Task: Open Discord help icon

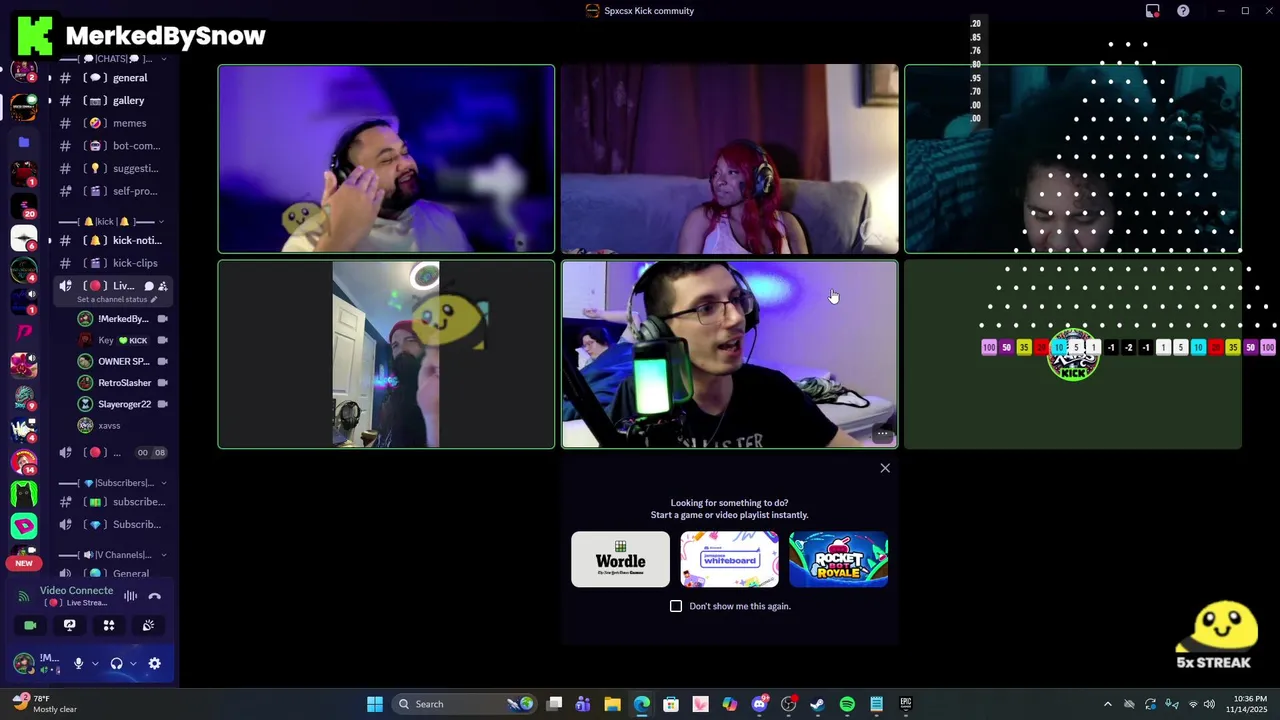Action: click(1183, 11)
